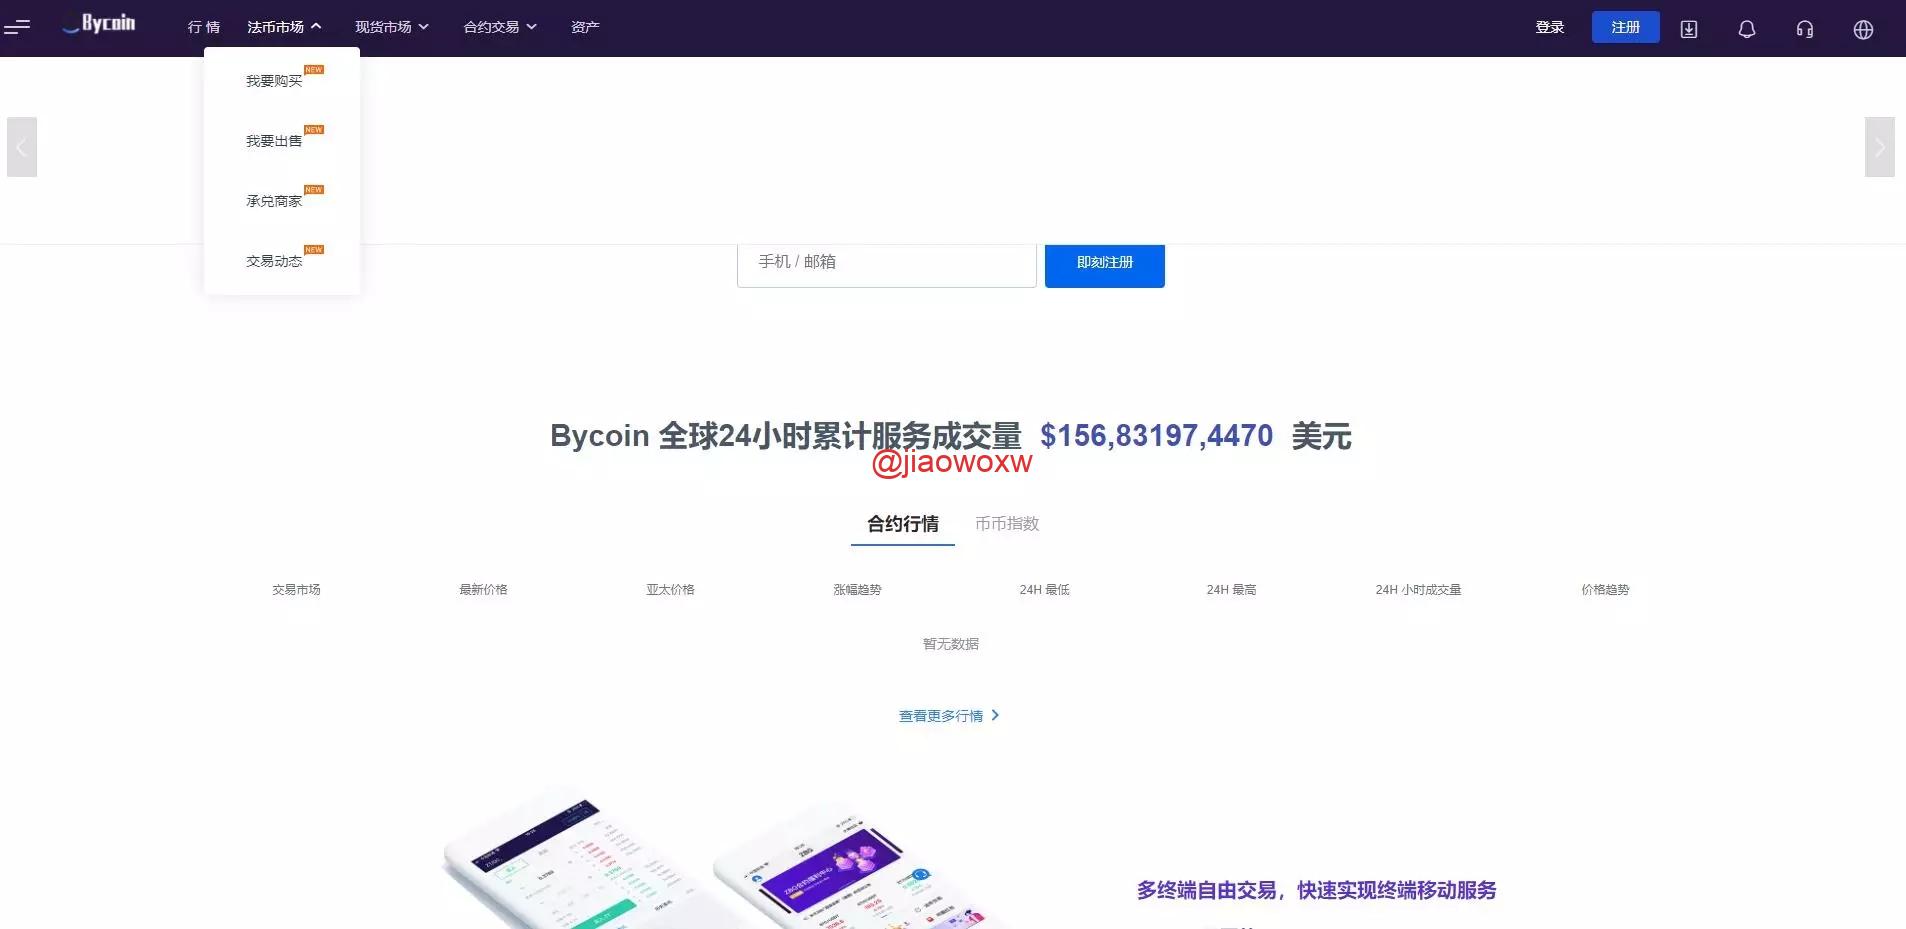Open the hamburger side menu icon

coord(17,27)
